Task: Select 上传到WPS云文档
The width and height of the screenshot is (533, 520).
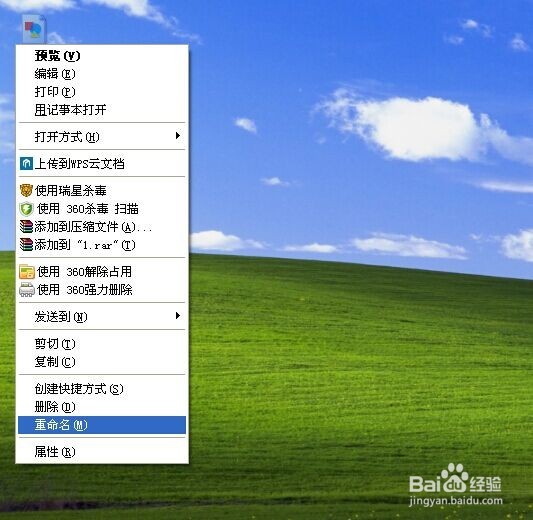Action: [102, 163]
